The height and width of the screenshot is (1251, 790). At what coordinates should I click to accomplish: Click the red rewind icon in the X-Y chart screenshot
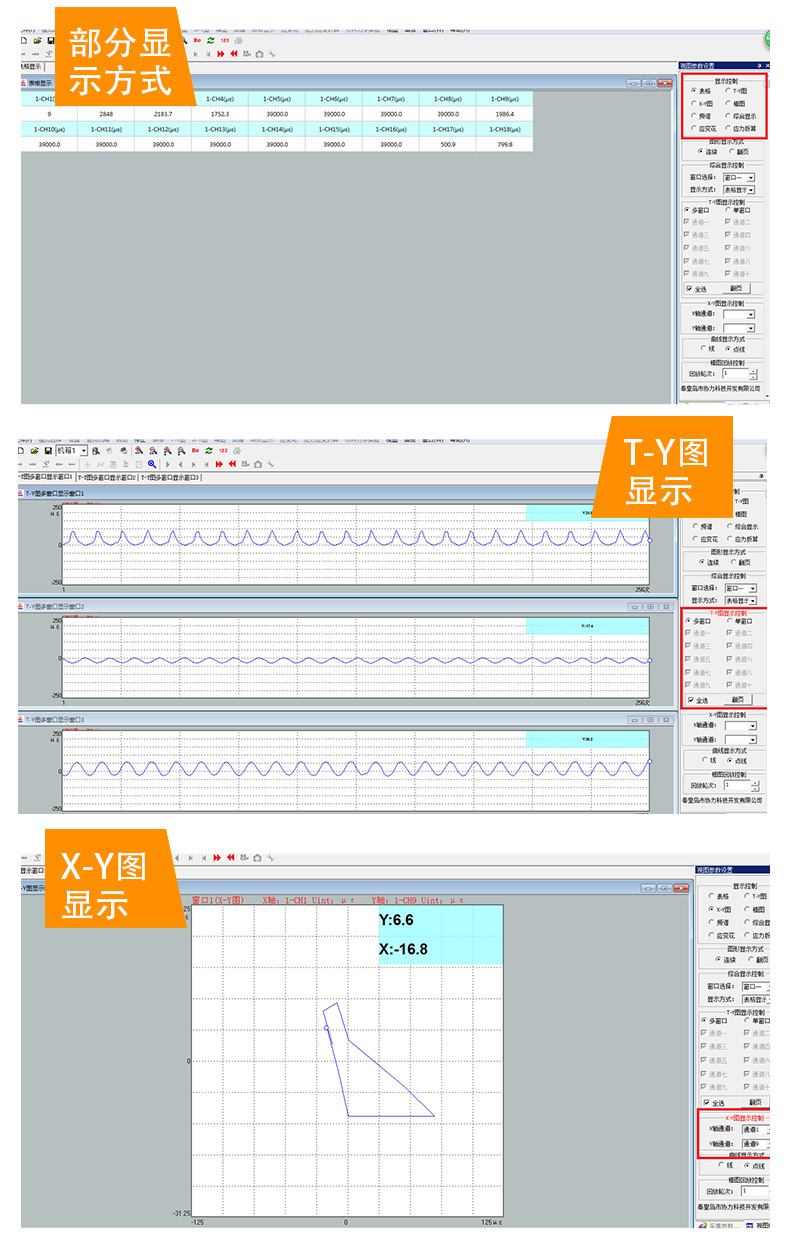(230, 858)
